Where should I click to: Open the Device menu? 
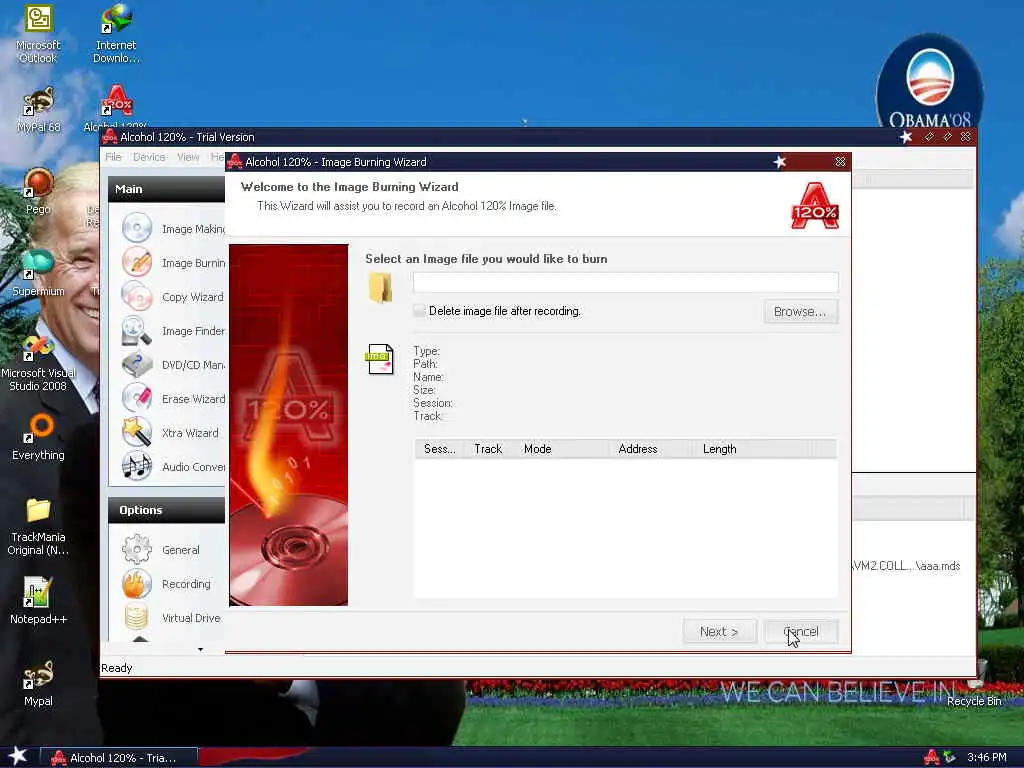149,157
